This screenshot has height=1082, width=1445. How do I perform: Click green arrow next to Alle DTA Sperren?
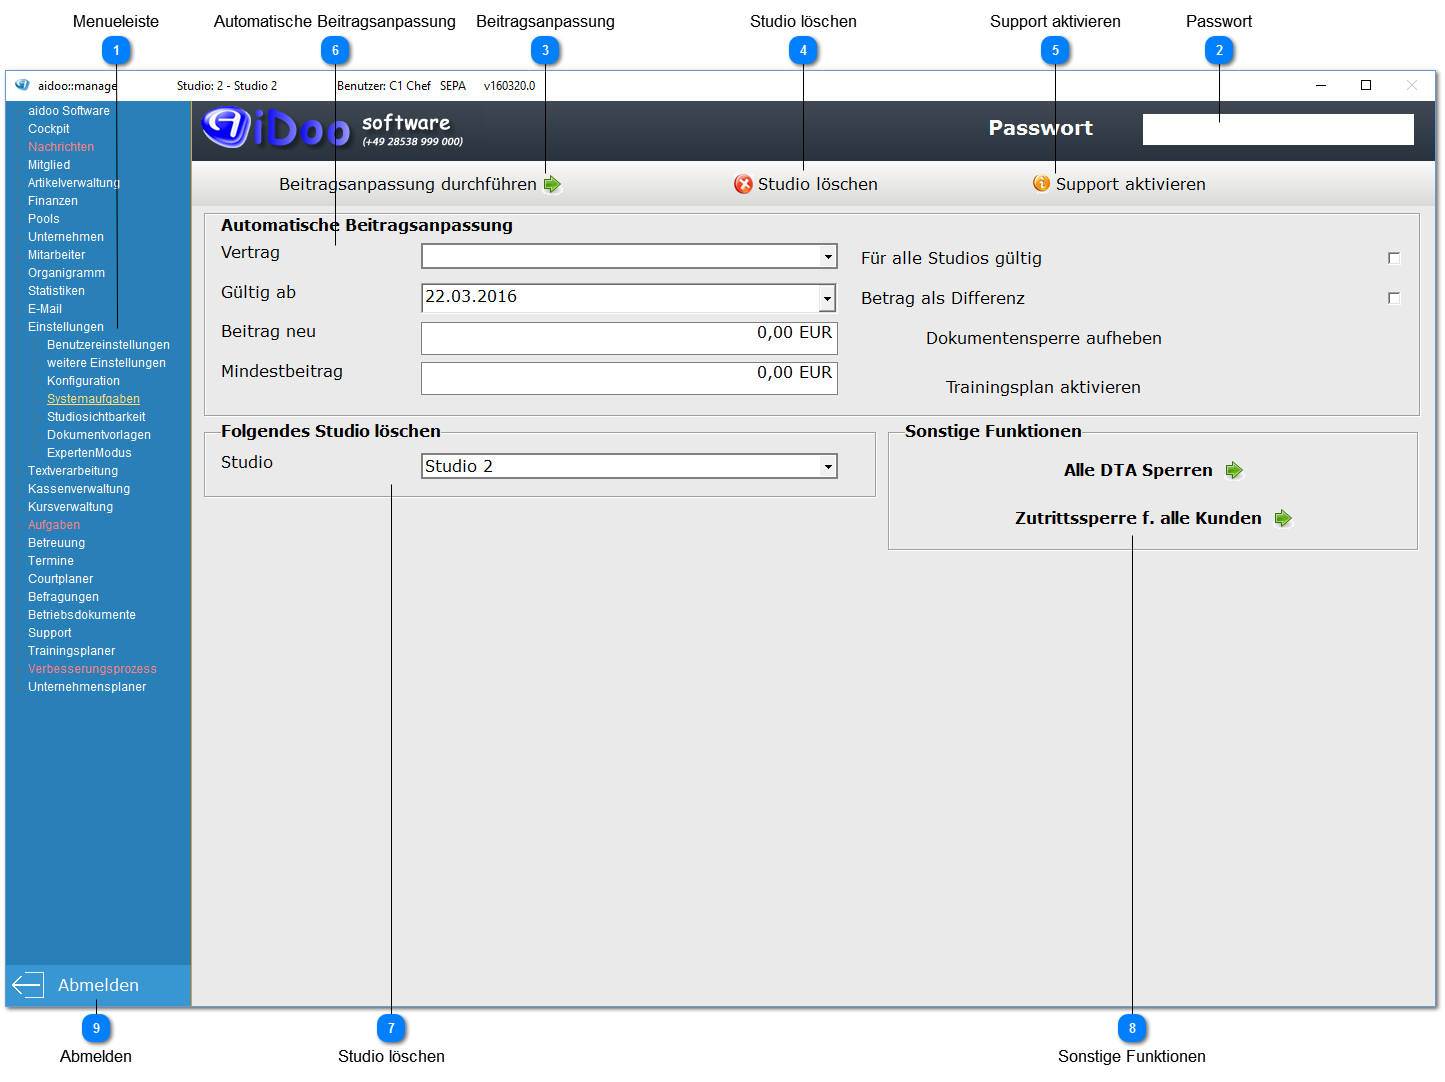tap(1234, 470)
